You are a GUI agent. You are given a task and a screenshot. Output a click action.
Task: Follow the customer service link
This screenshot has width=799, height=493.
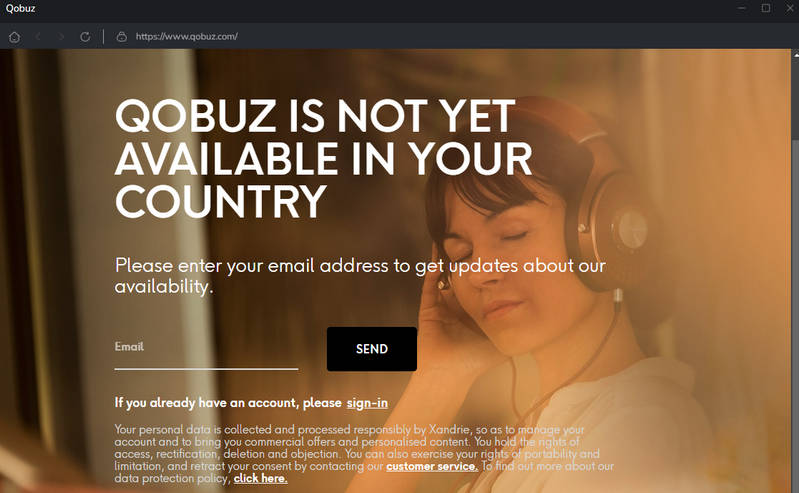pos(432,466)
